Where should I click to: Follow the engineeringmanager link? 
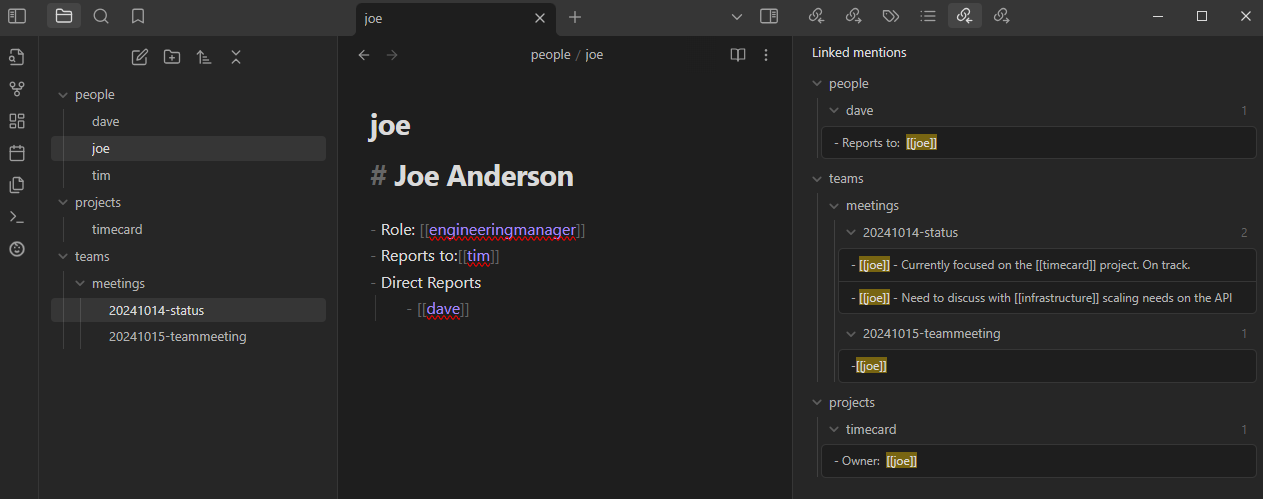point(503,230)
